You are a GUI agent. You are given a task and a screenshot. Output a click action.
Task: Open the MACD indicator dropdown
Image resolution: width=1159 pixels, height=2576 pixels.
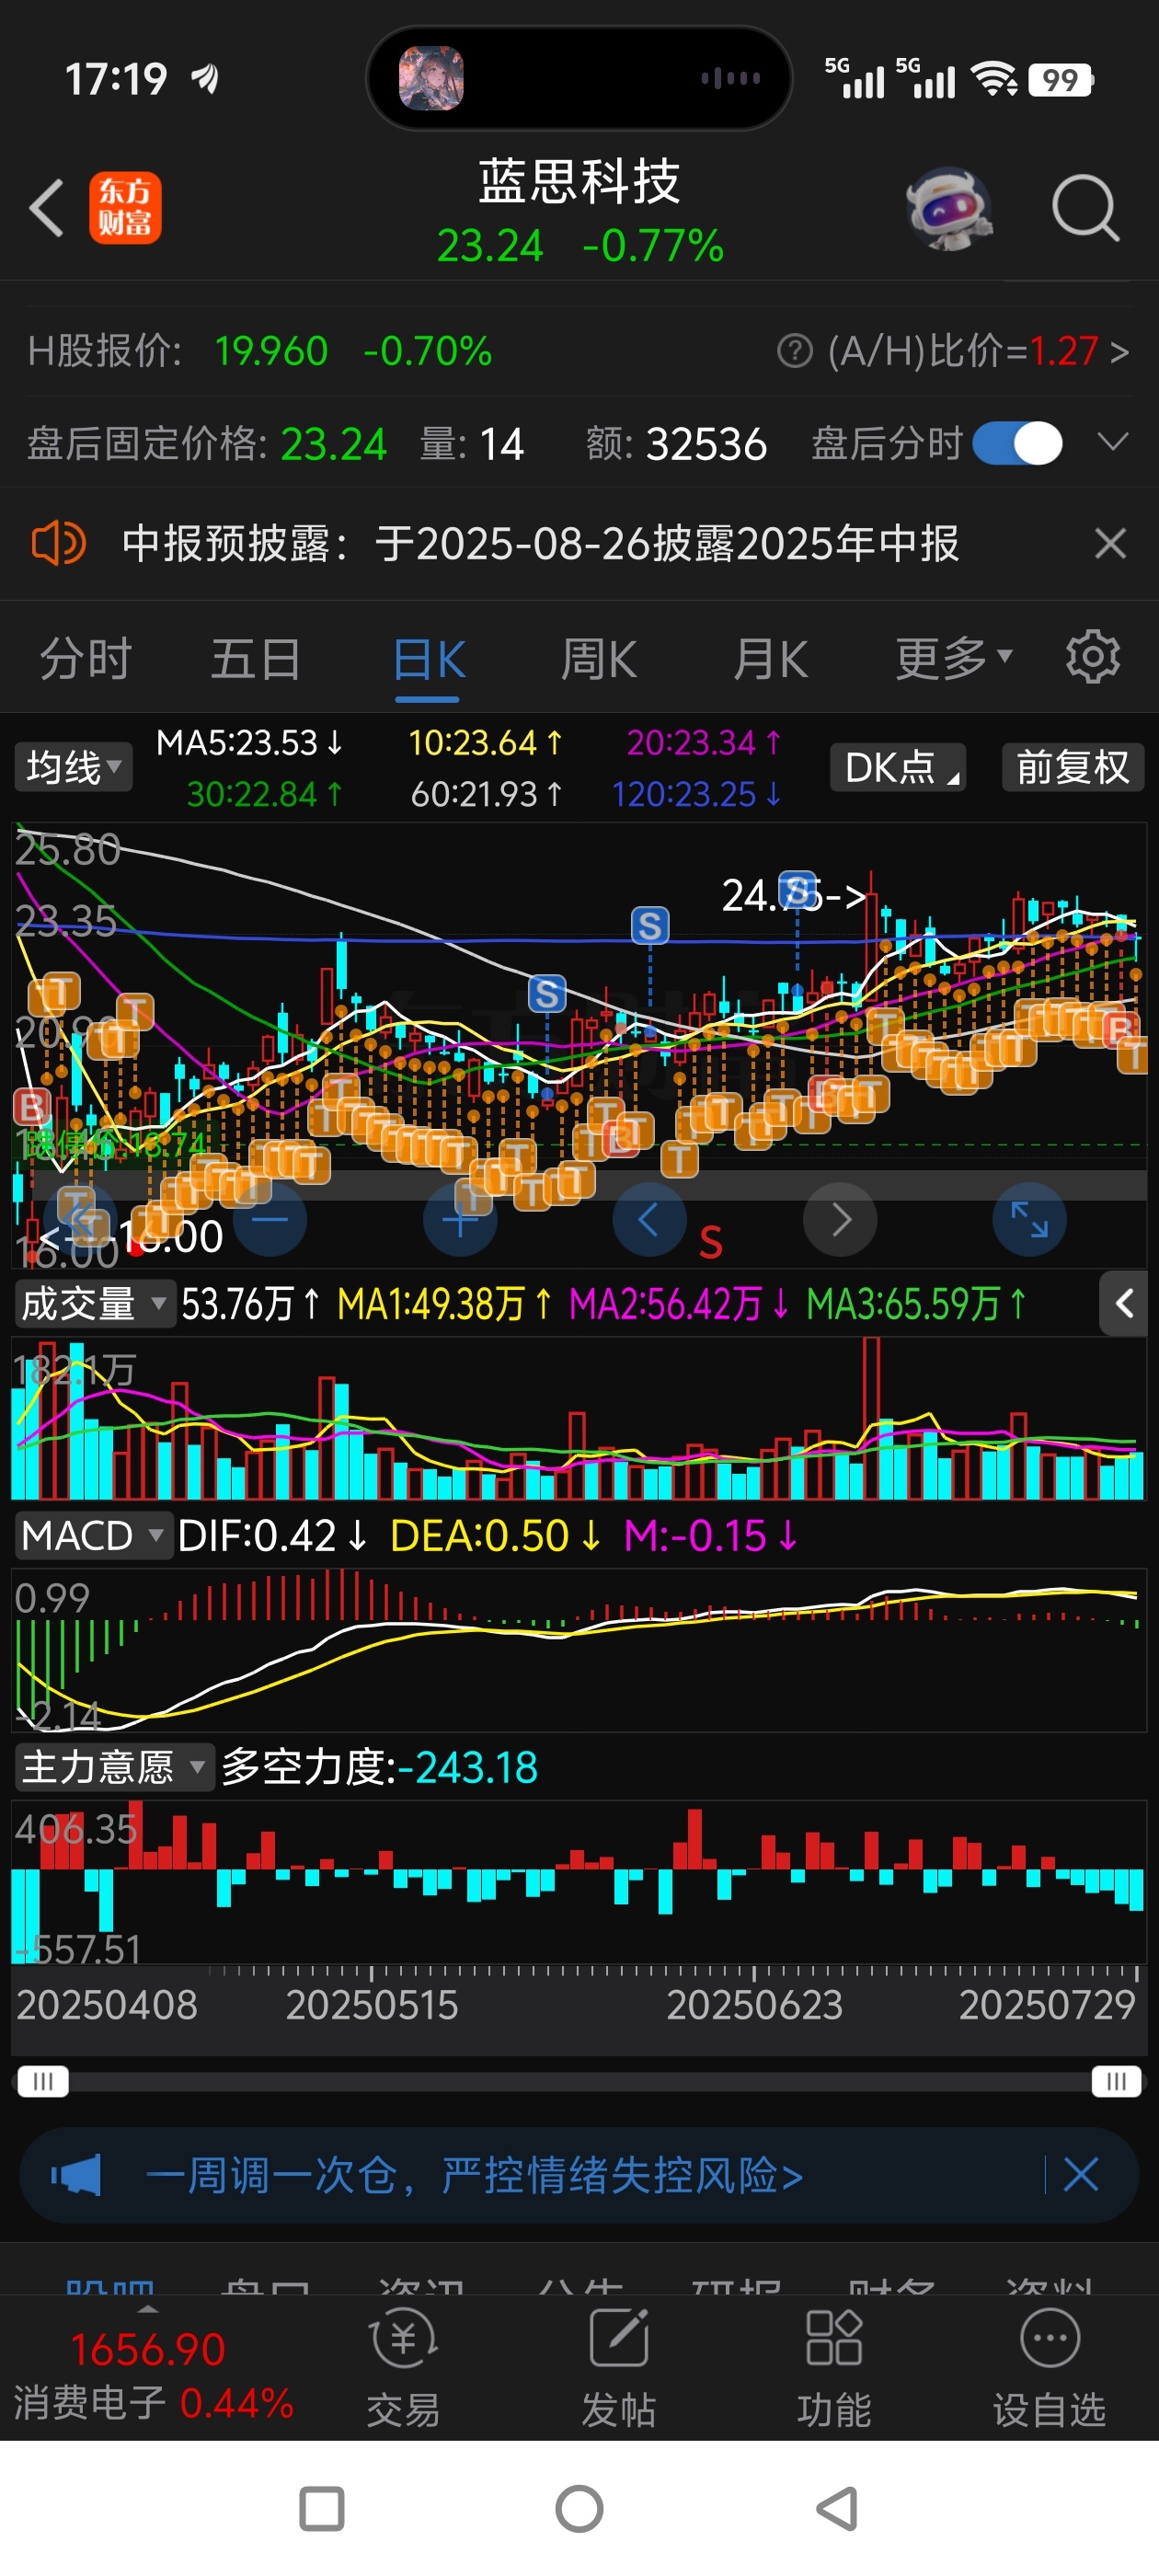(93, 1535)
